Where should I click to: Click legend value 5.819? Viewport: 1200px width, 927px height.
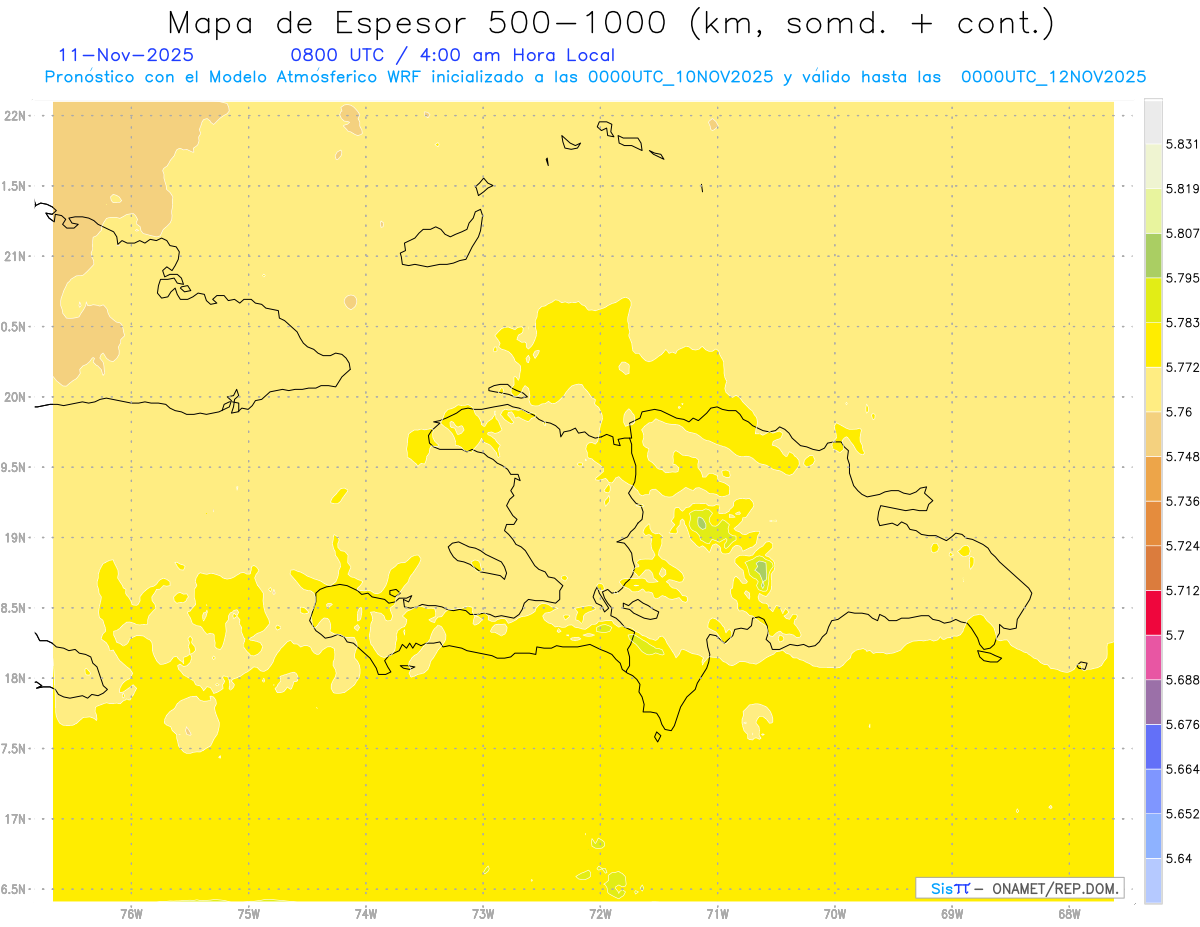click(x=1182, y=189)
